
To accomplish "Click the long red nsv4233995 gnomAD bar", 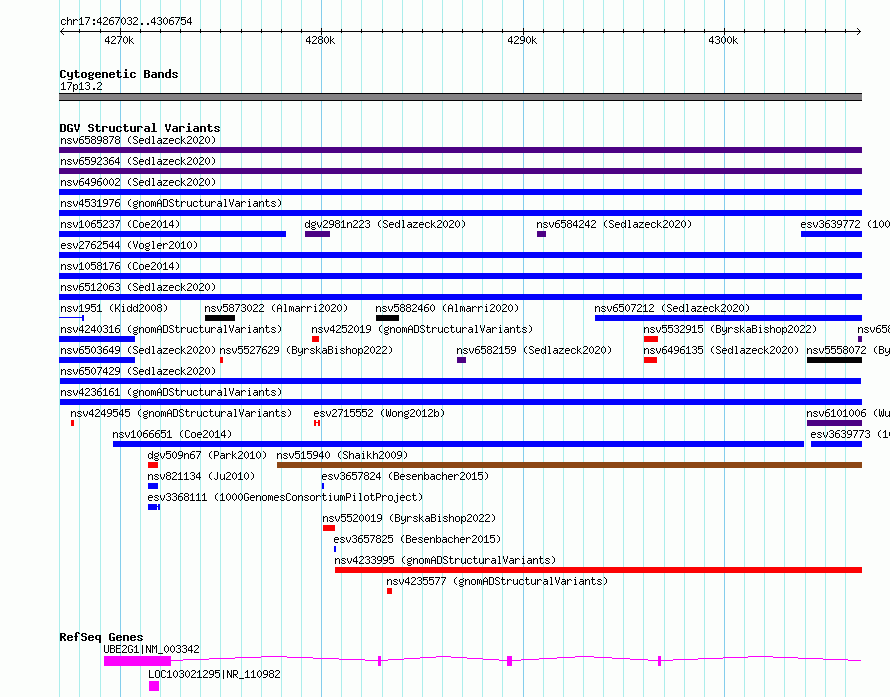I will coord(598,570).
